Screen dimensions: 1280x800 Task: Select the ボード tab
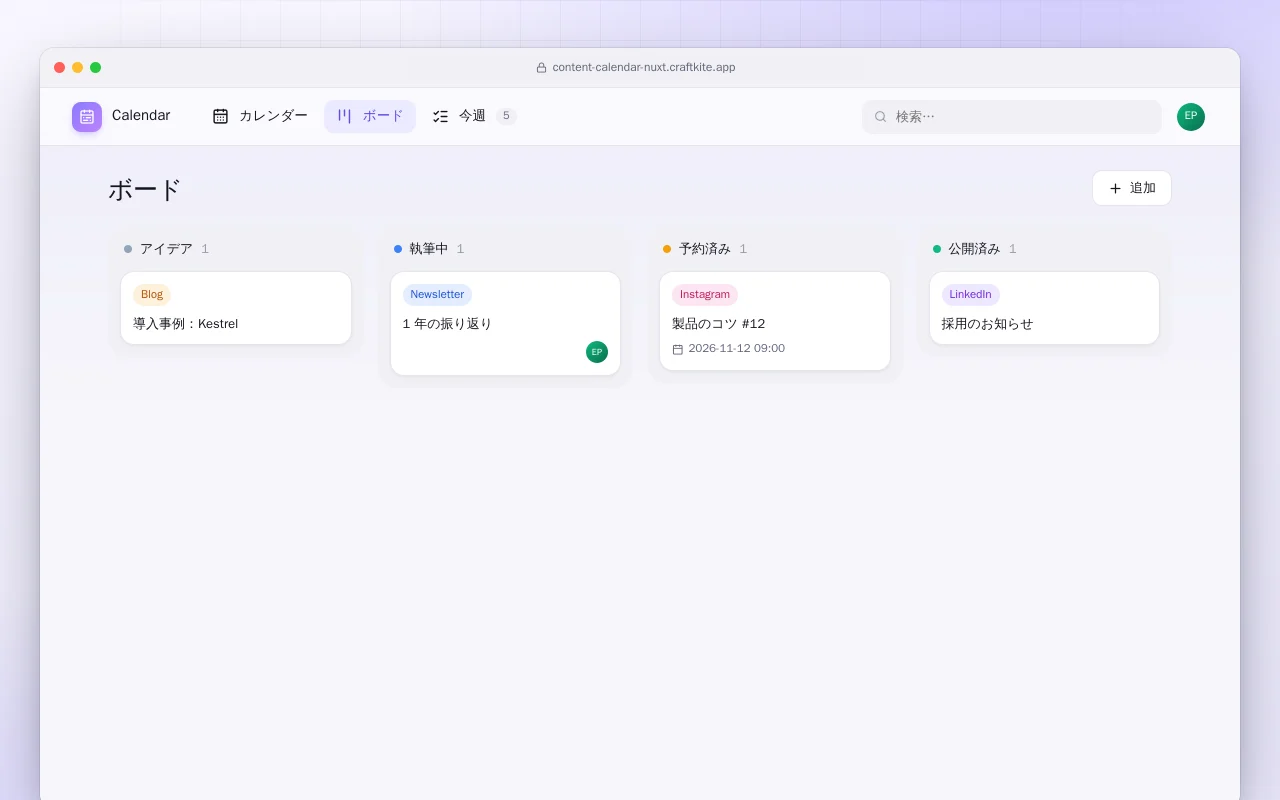(x=370, y=116)
